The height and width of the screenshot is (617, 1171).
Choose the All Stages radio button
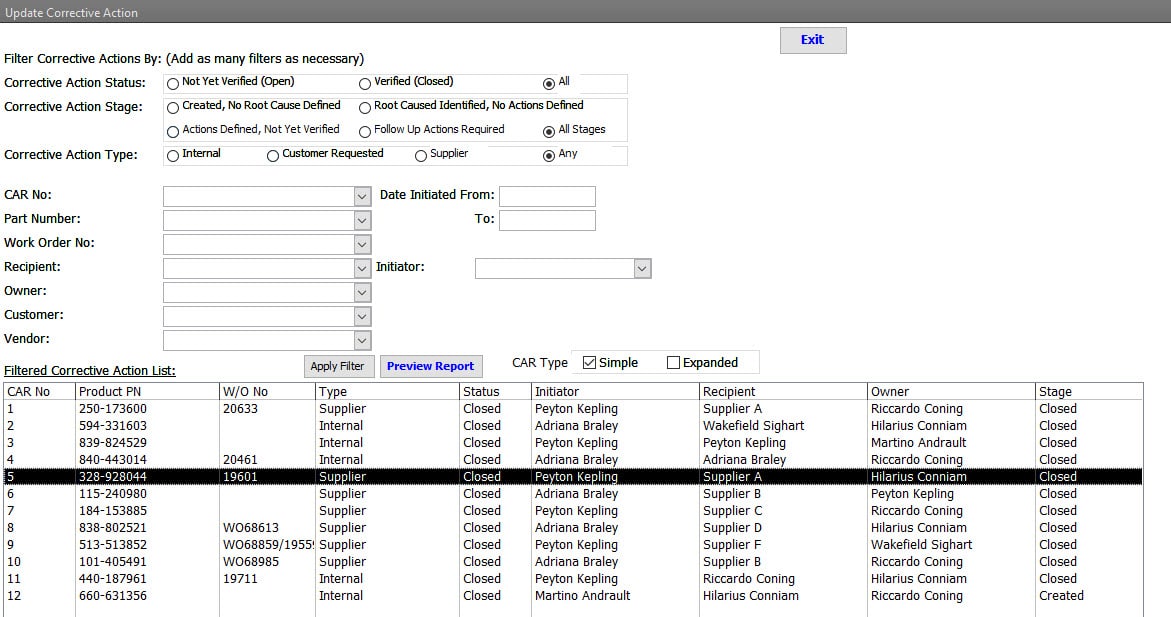point(549,131)
